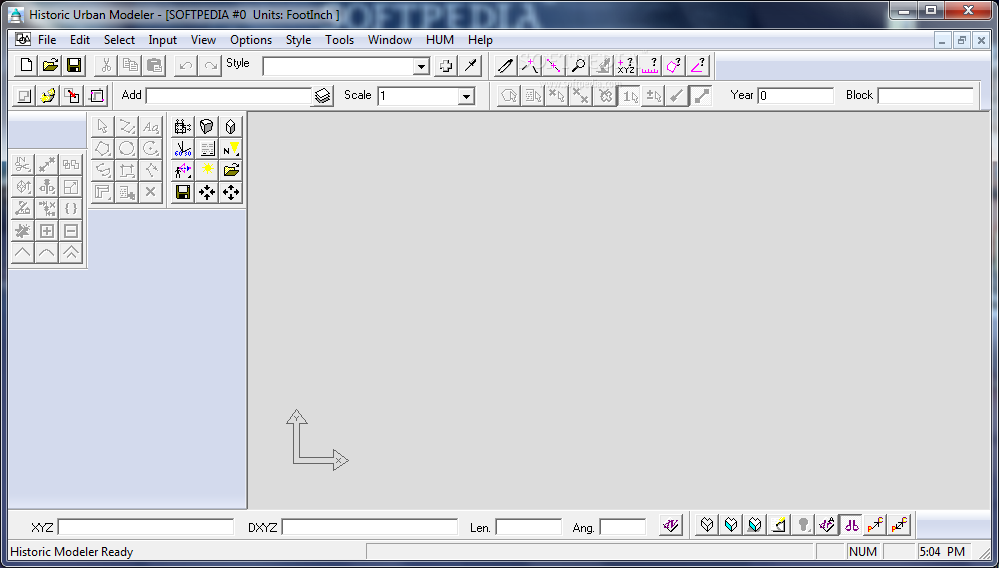Click the Len. input field

529,527
